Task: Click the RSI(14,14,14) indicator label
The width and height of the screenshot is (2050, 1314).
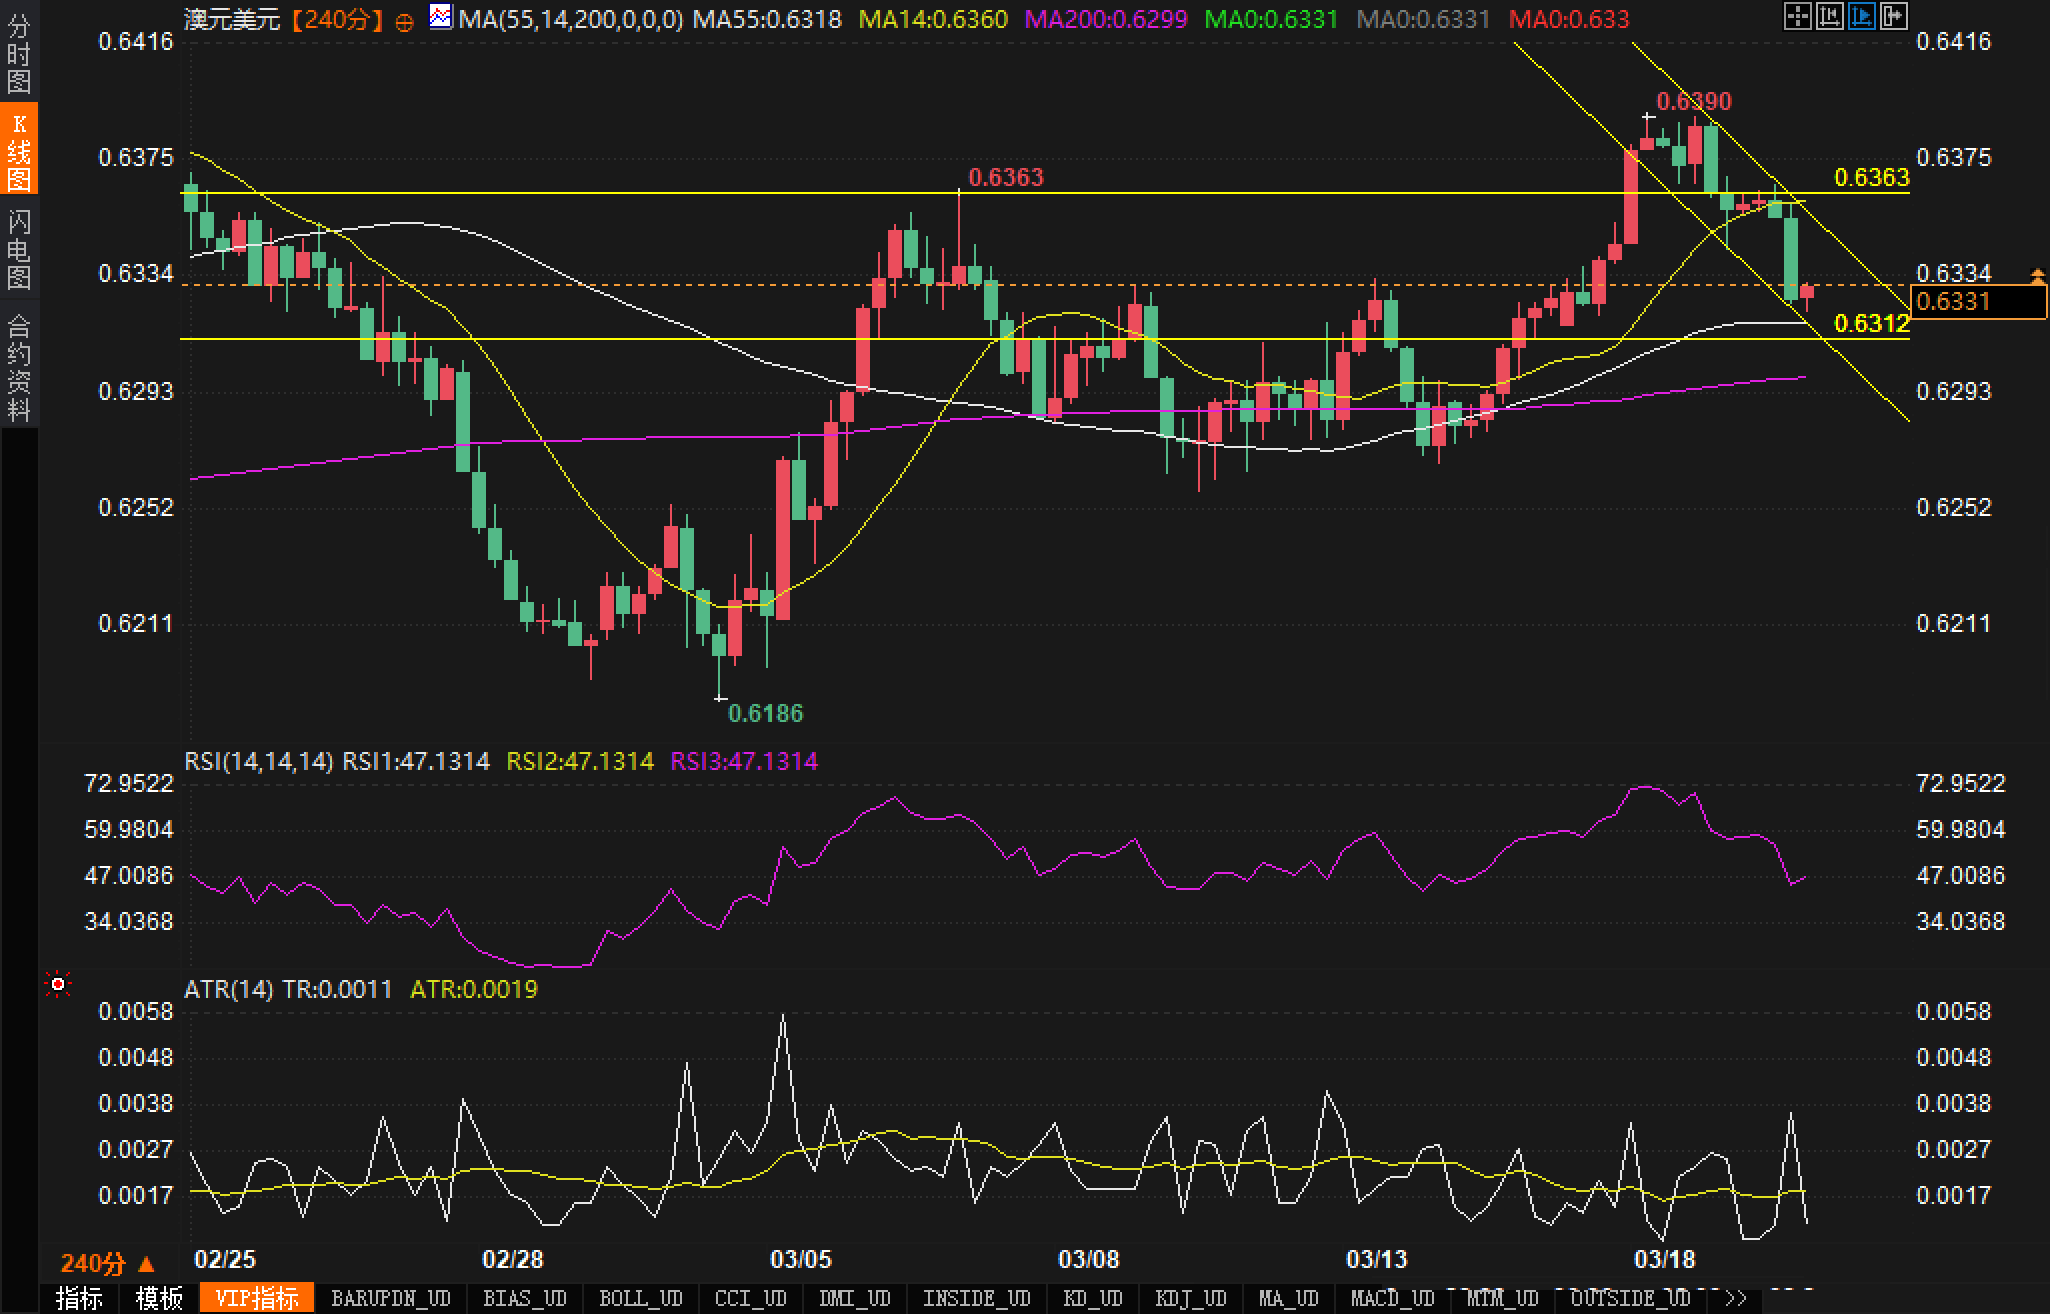Action: coord(258,762)
